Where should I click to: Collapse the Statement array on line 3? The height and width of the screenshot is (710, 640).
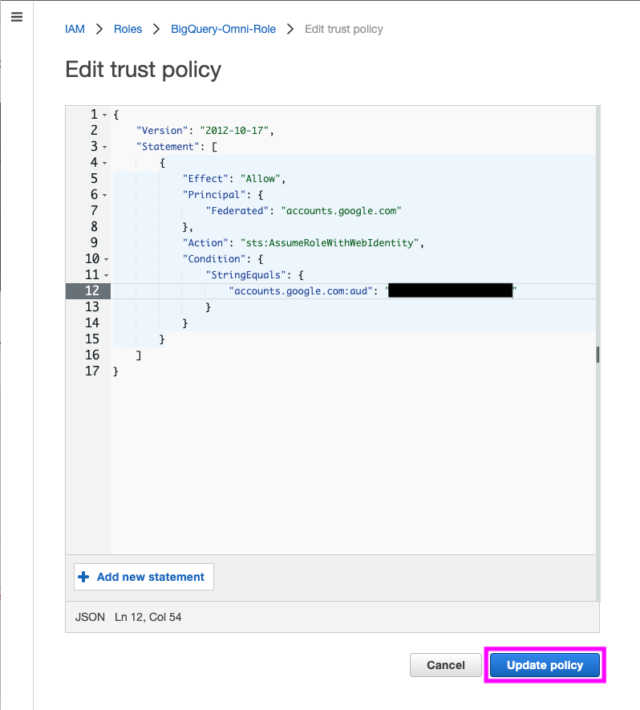[105, 147]
